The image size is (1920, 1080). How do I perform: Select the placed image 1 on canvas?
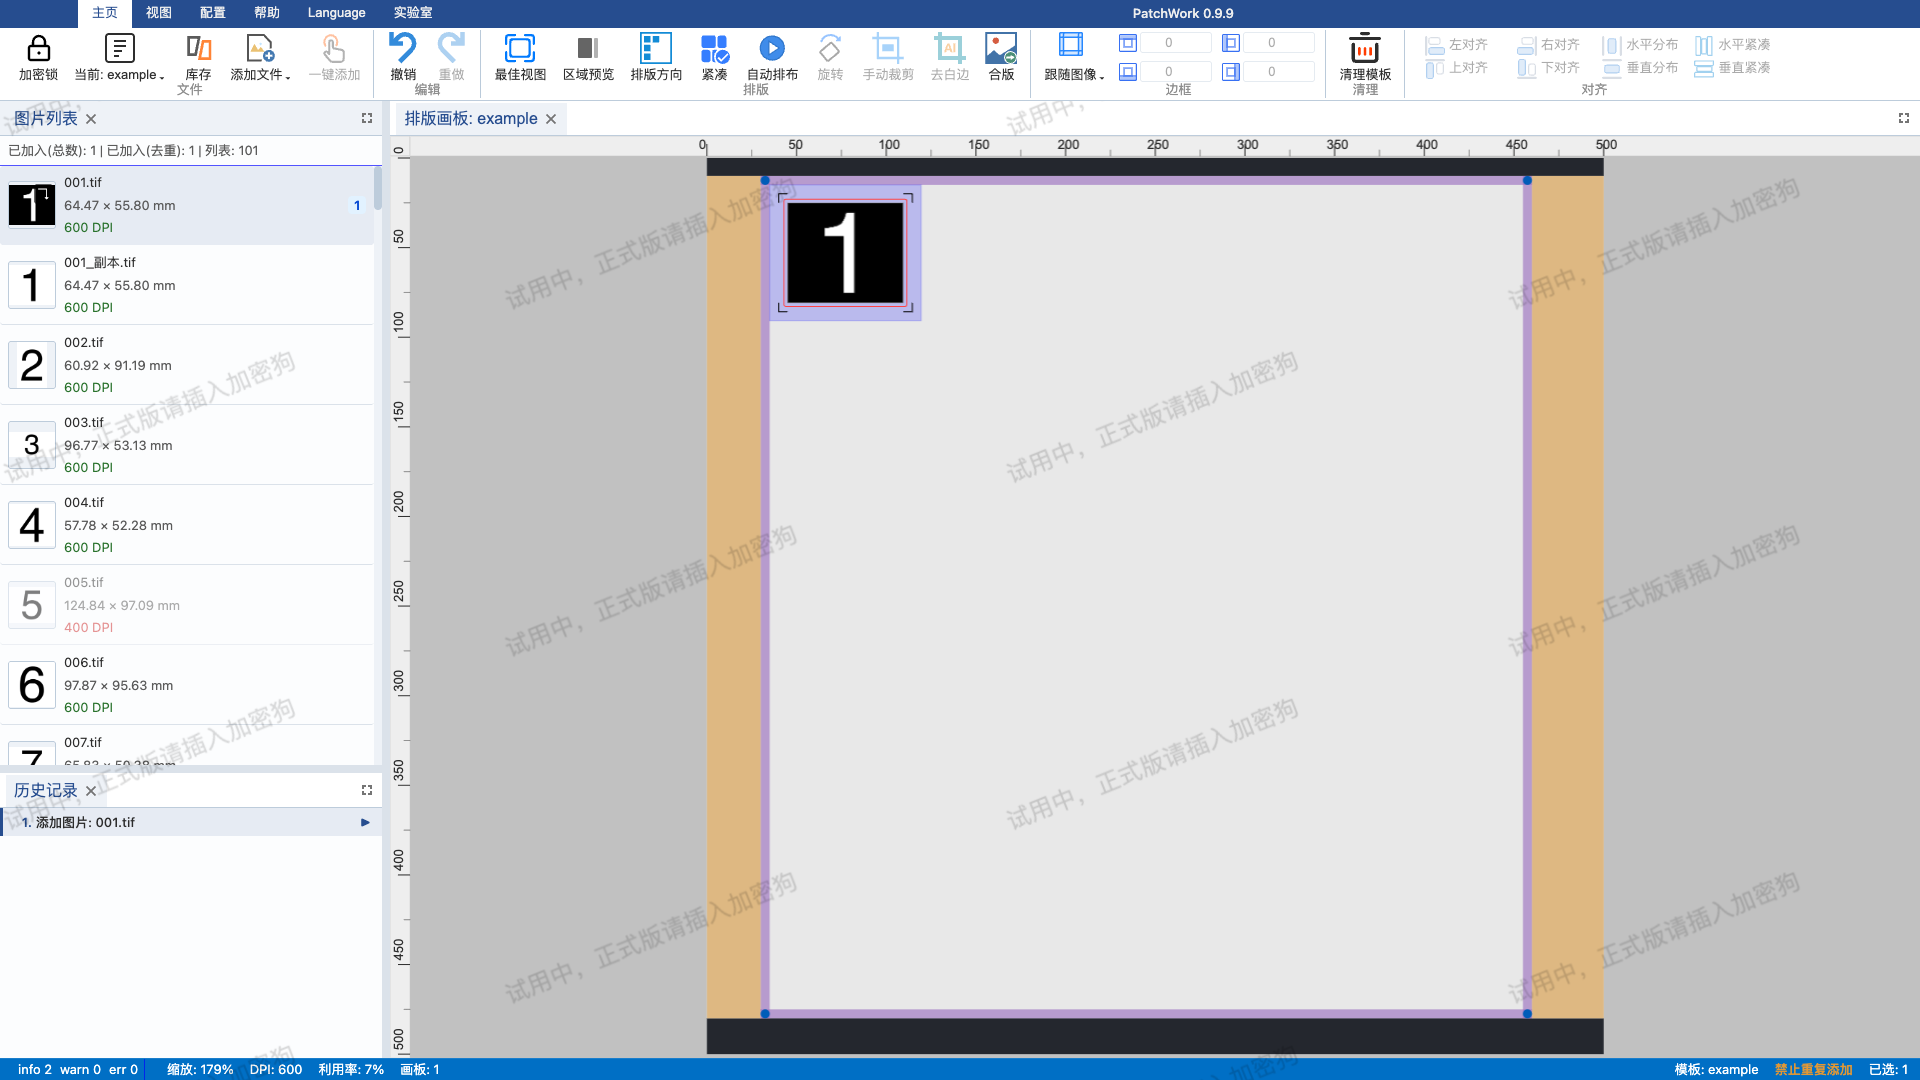click(846, 253)
